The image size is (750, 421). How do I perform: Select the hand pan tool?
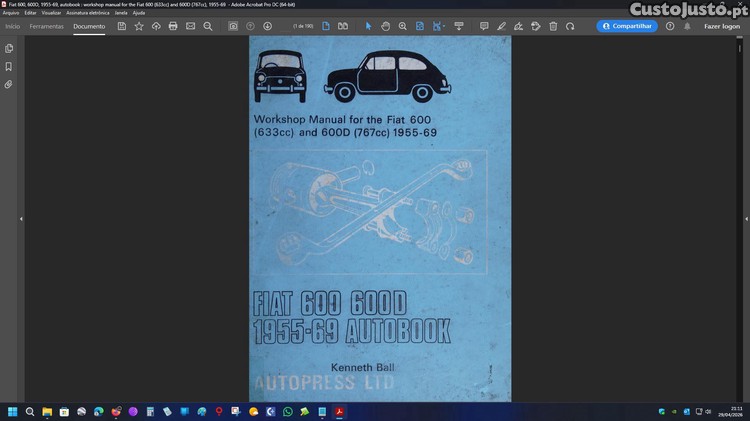tap(386, 26)
